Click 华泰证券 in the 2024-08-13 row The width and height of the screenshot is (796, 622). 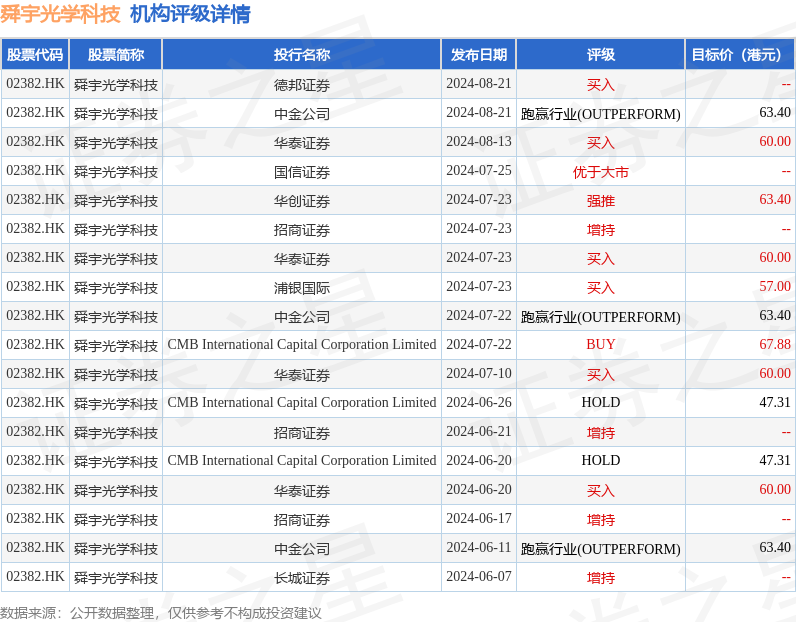tap(302, 143)
